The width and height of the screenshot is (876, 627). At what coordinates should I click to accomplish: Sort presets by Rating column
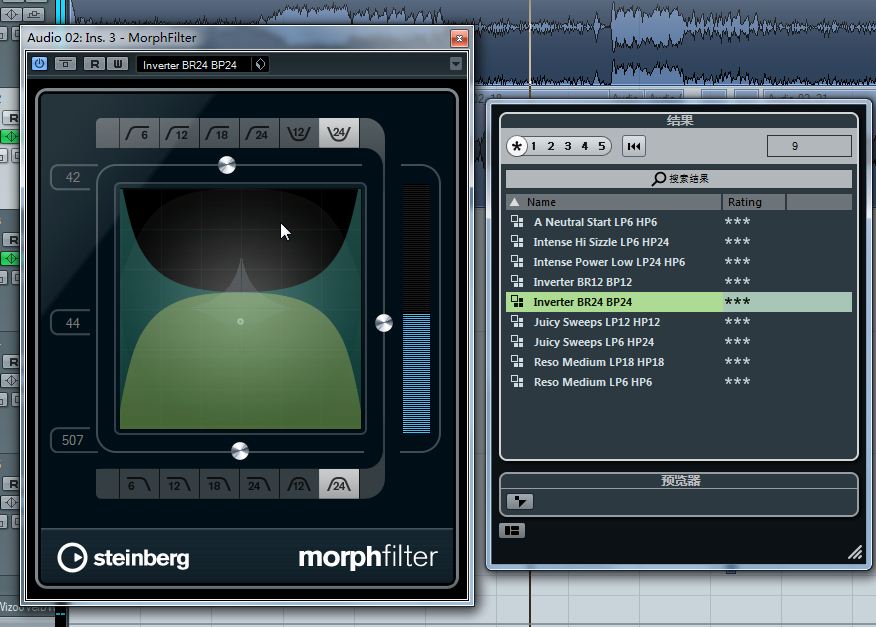(x=754, y=202)
